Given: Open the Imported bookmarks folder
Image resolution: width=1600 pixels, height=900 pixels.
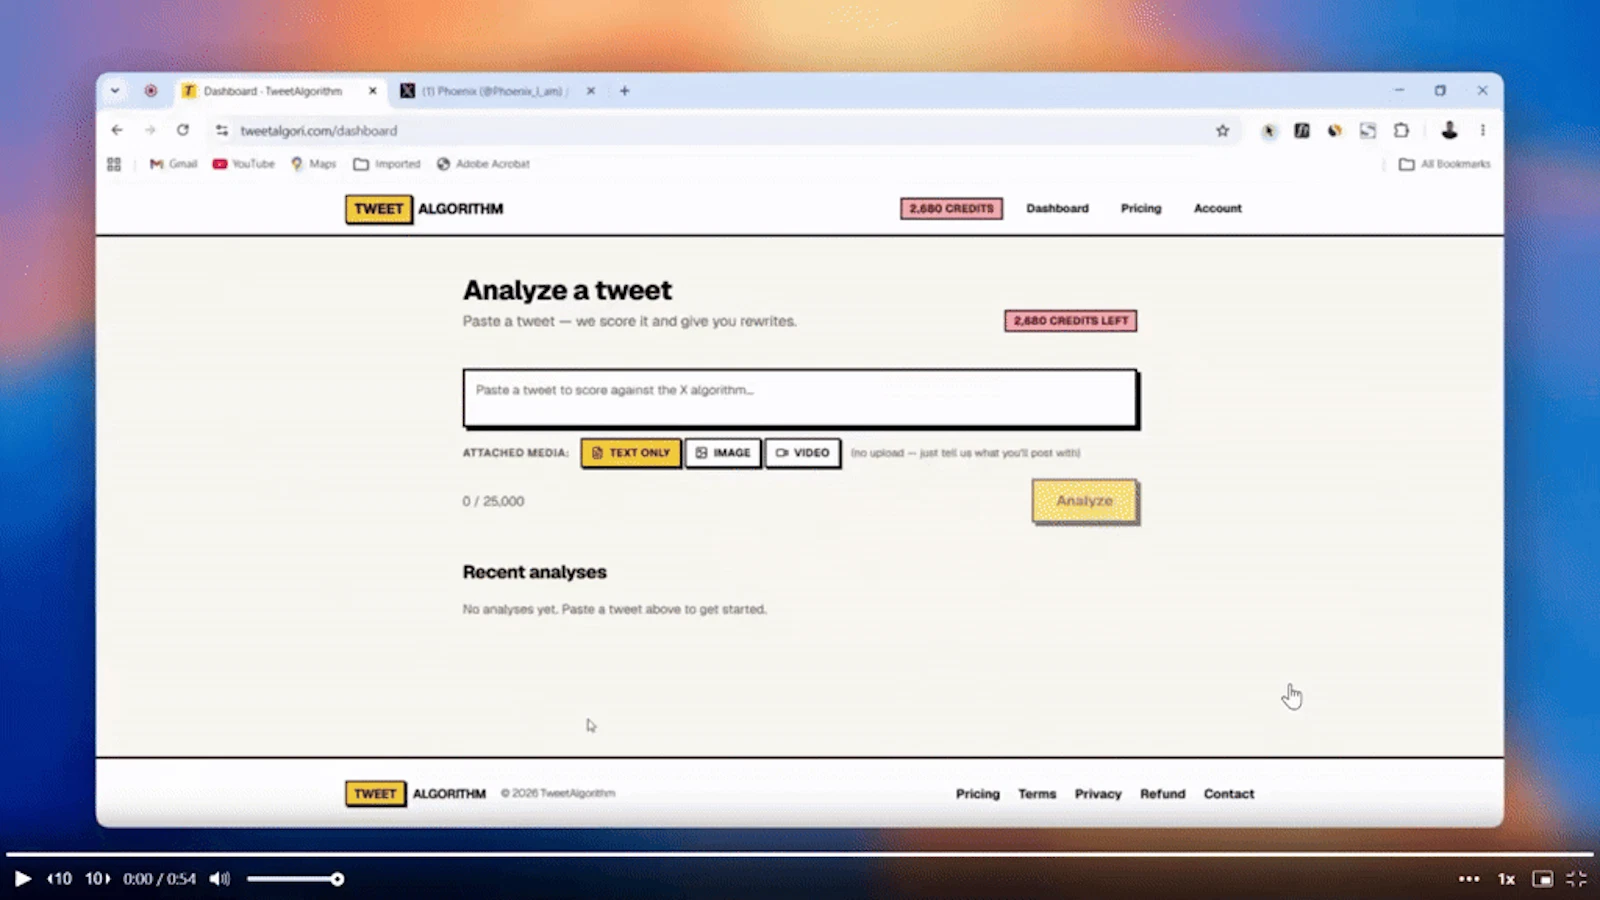Looking at the screenshot, I should pyautogui.click(x=387, y=164).
